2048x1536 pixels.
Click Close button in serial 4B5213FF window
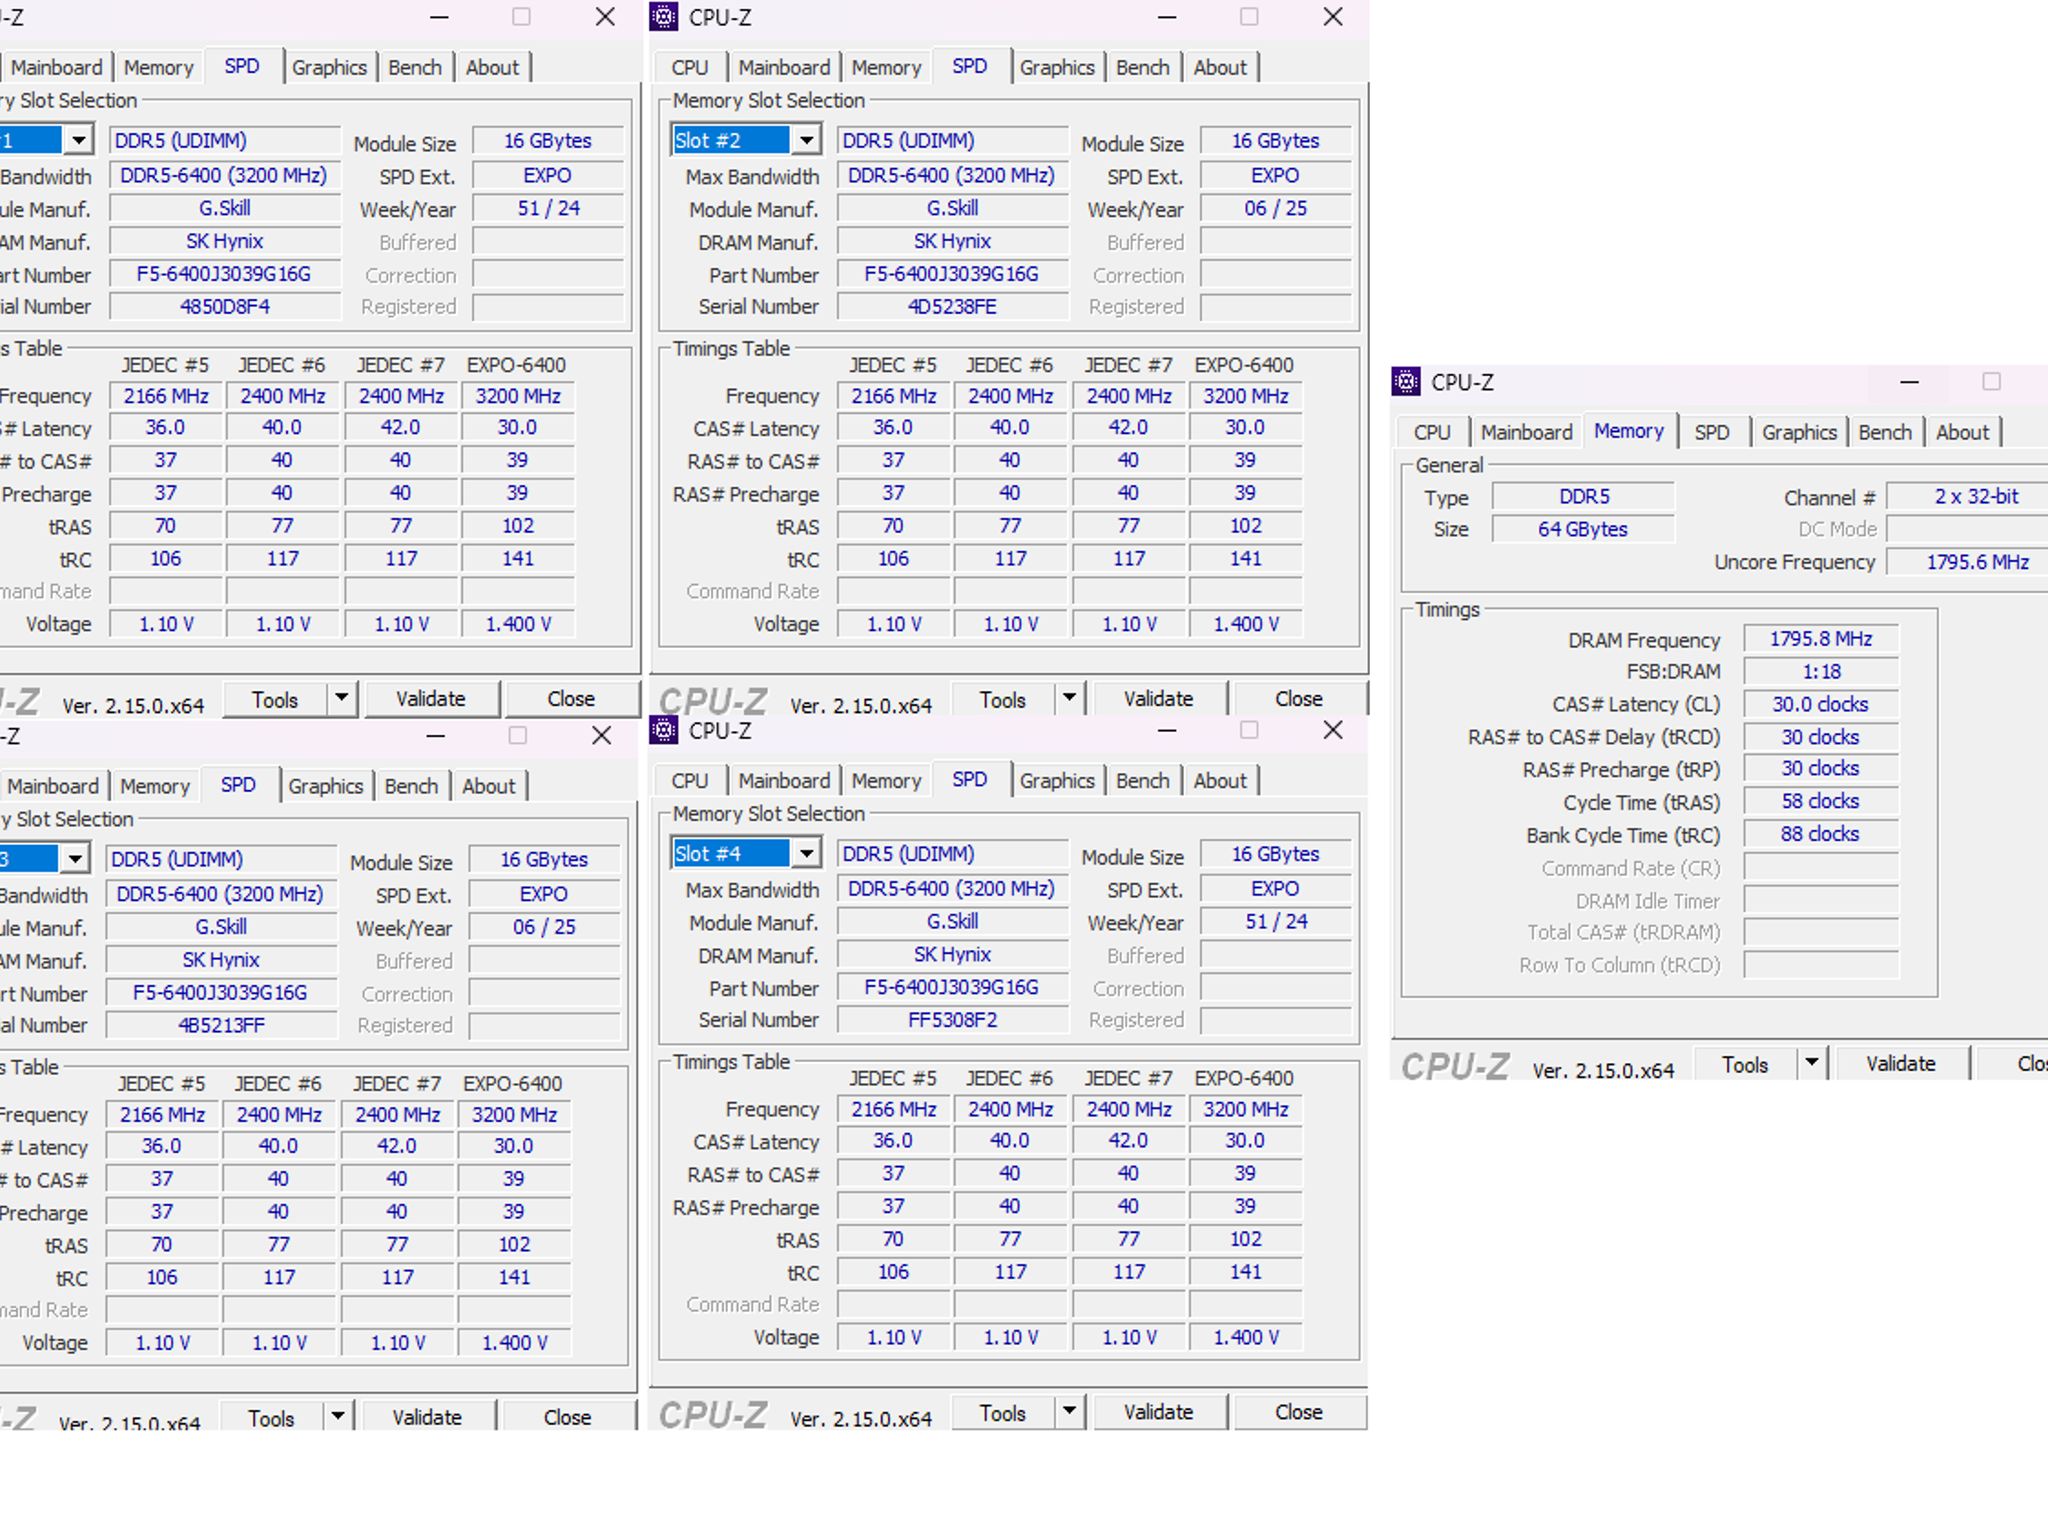pos(567,1417)
